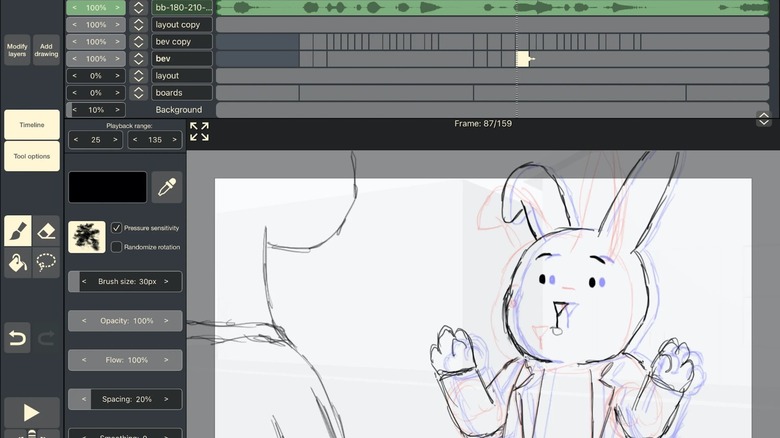Select the layout copy layer
This screenshot has height=438, width=780.
(182, 25)
